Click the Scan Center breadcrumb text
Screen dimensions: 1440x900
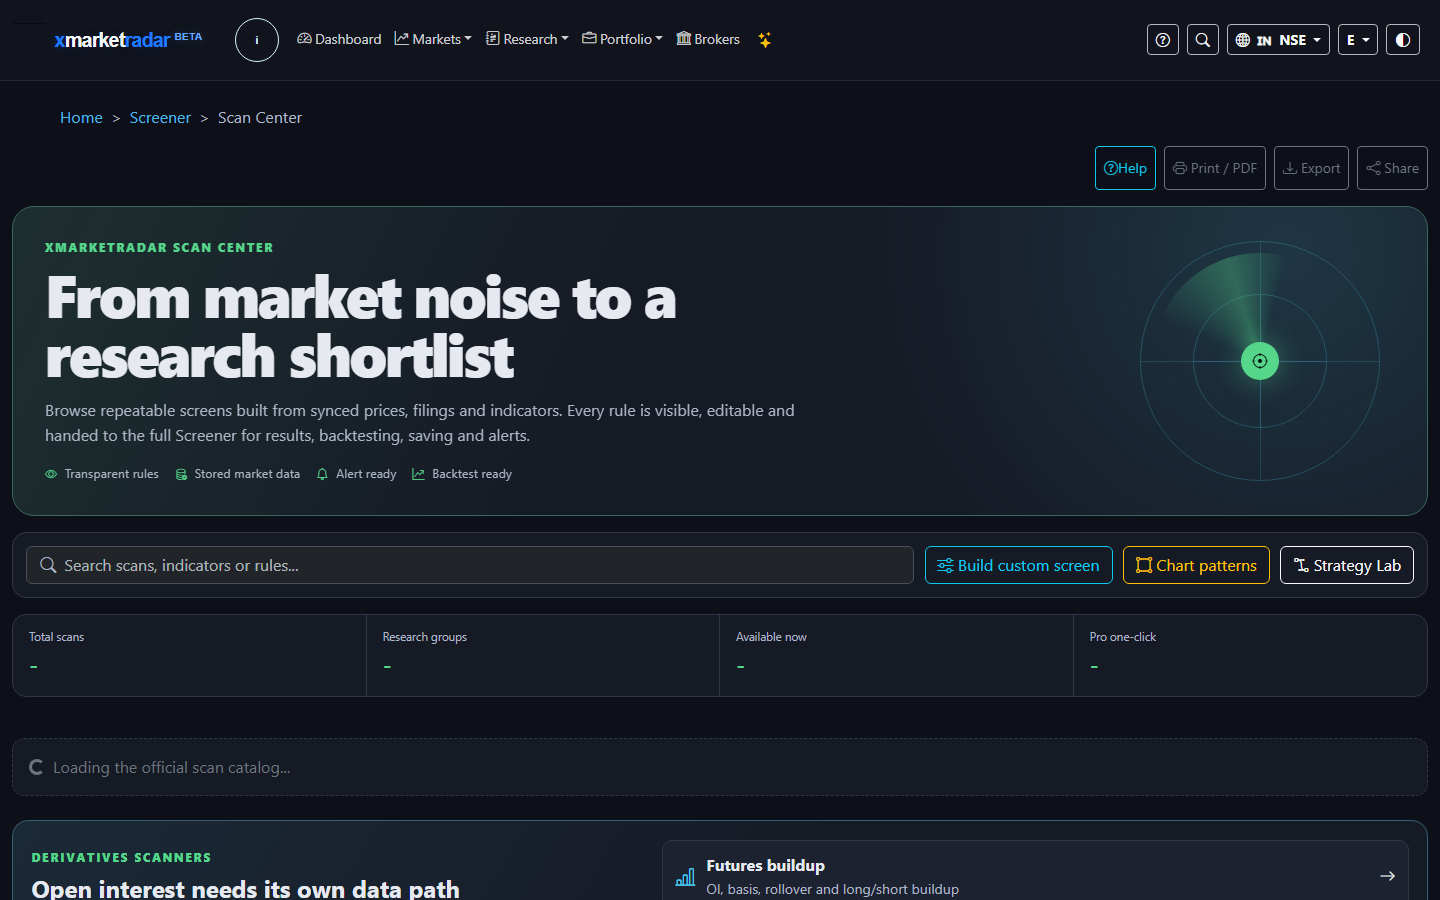260,118
